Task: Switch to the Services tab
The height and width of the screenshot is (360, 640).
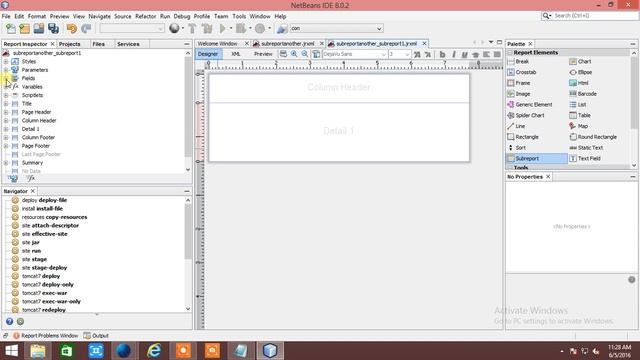Action: click(128, 44)
